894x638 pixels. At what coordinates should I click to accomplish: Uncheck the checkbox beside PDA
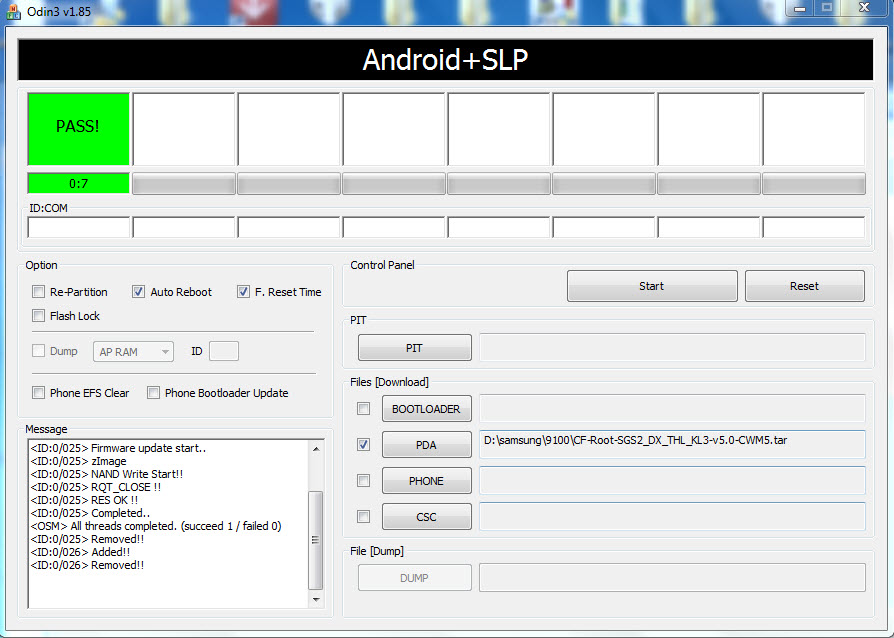coord(363,445)
